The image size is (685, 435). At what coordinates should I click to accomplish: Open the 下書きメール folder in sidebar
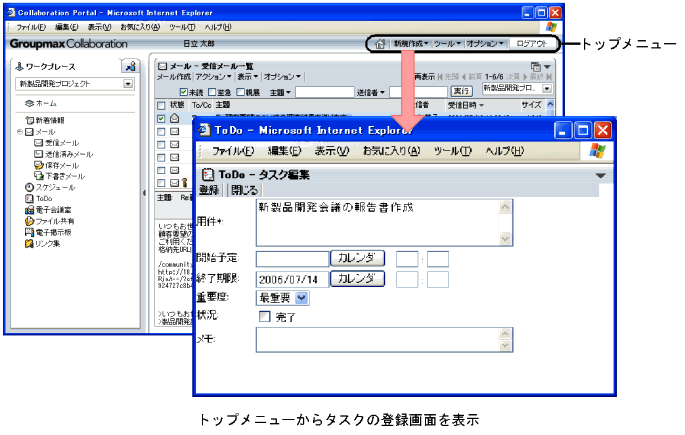point(59,176)
